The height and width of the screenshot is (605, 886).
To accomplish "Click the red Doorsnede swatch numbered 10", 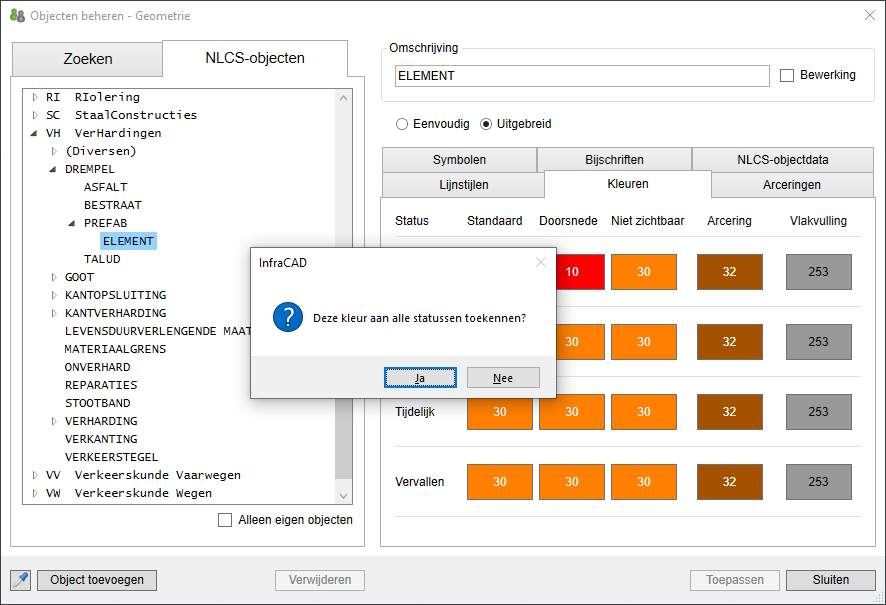I will pos(572,272).
